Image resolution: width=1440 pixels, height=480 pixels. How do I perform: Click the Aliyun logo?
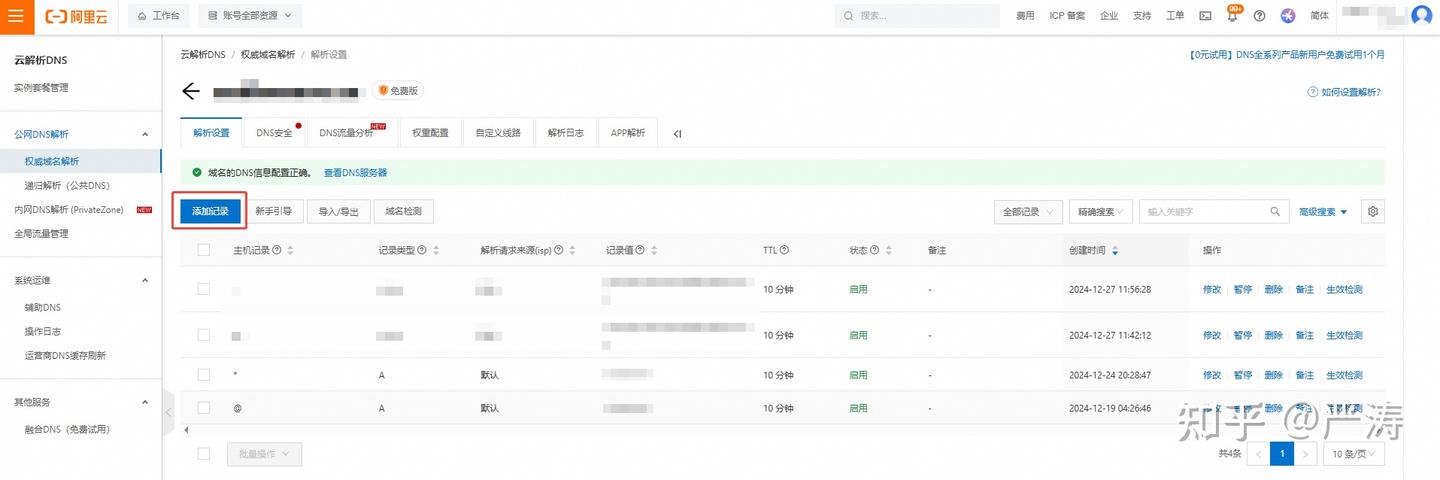pos(75,16)
